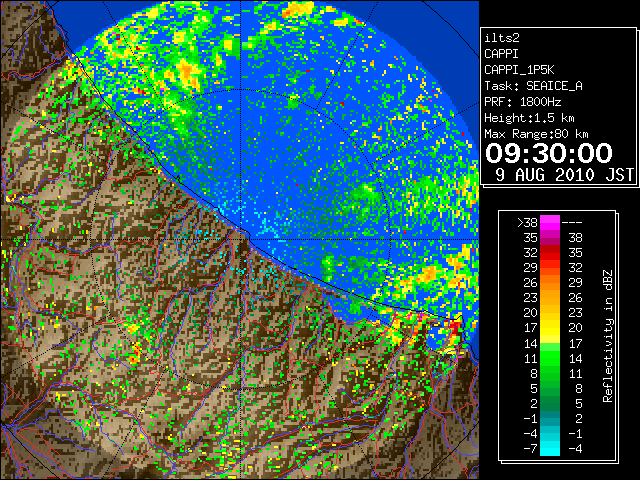Pick the magenta top band of the legend
Viewport: 640px width, 480px height.
click(550, 222)
